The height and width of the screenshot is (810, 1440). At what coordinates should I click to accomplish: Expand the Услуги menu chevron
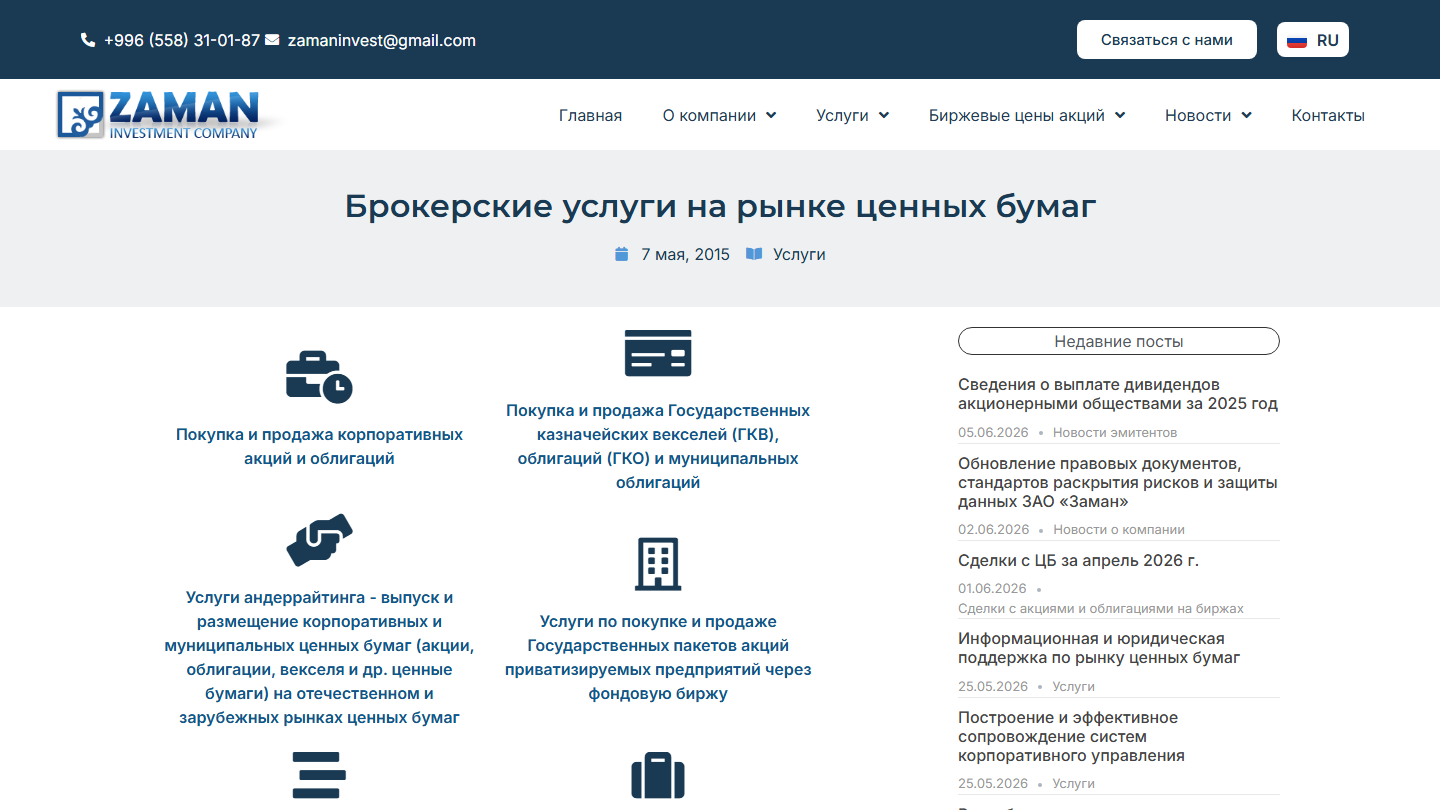pos(884,115)
